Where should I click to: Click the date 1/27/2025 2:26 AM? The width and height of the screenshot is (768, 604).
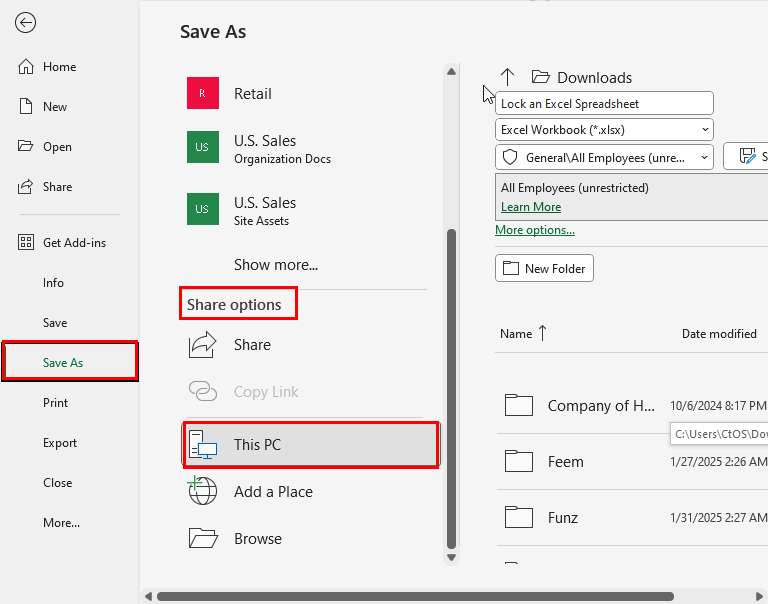click(718, 461)
